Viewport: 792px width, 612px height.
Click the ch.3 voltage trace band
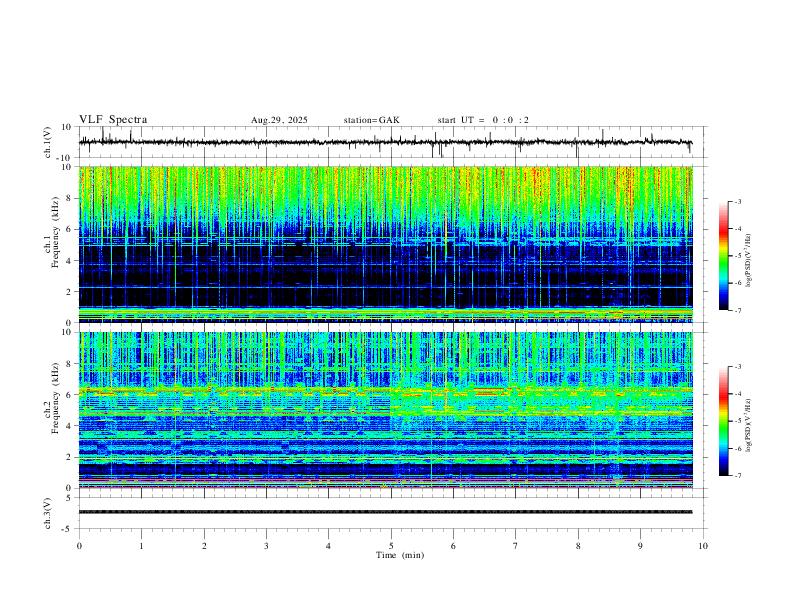pos(385,512)
